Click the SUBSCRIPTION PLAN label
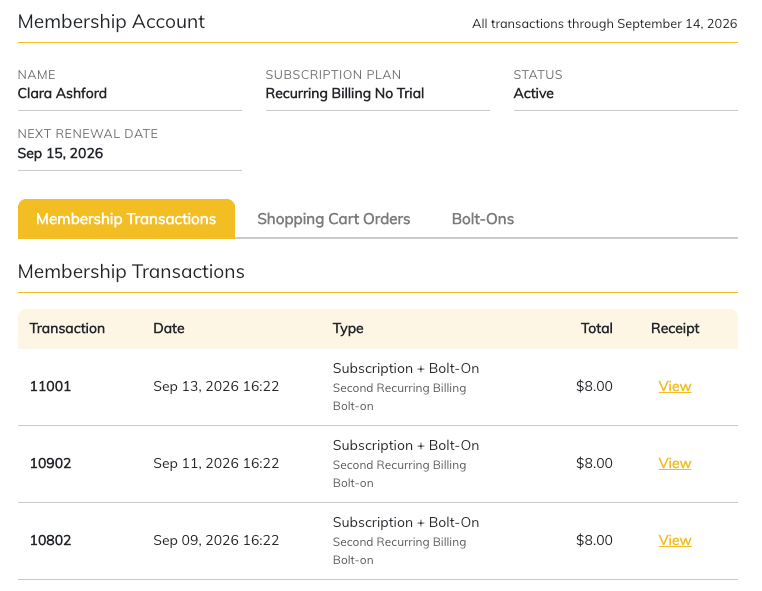The height and width of the screenshot is (591, 762). [333, 75]
